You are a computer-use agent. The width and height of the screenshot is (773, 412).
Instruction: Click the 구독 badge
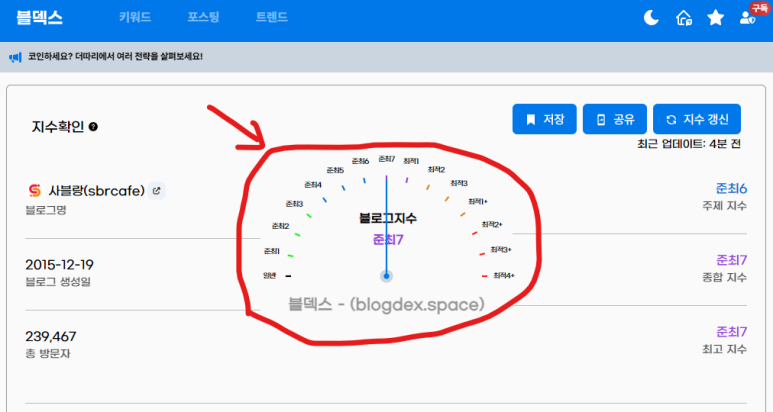[760, 8]
